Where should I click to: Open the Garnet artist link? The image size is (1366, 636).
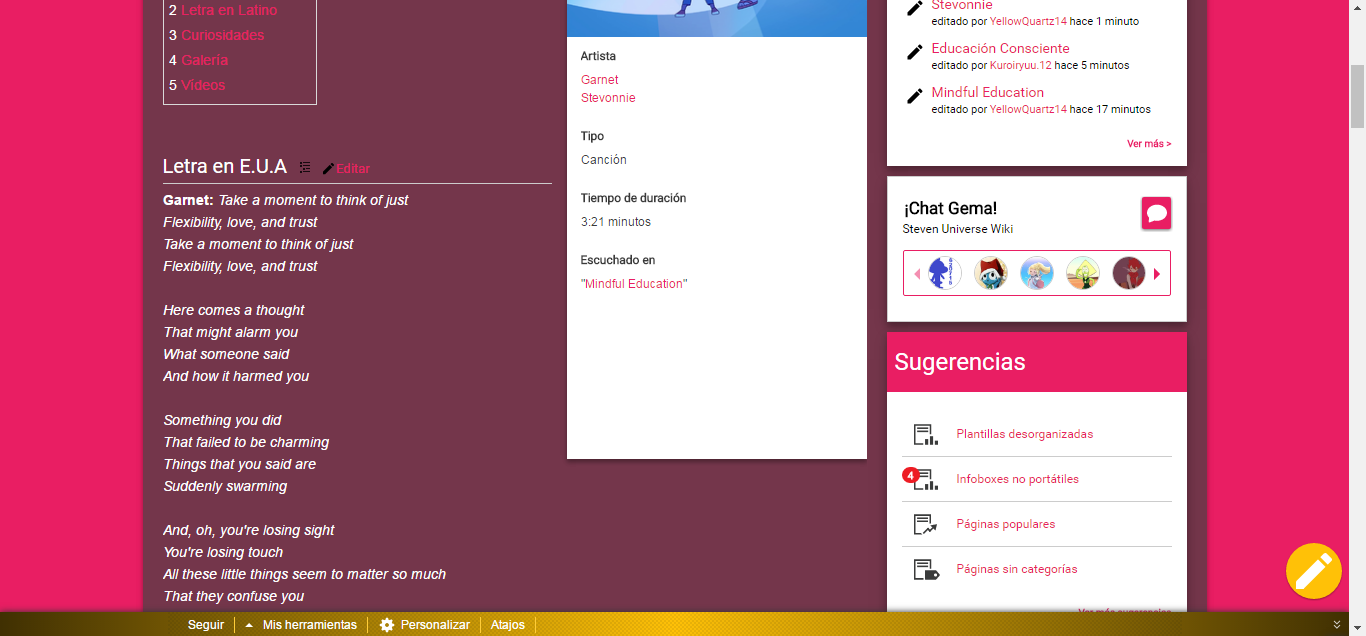(x=600, y=80)
